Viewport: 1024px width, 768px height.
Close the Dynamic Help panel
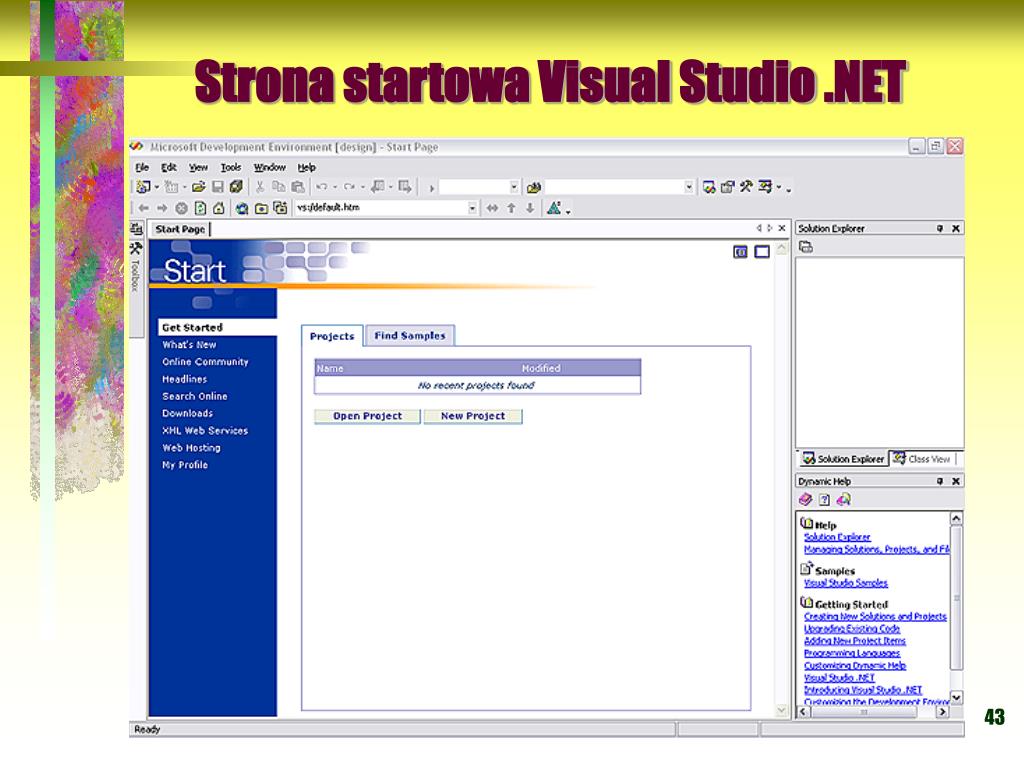(955, 481)
